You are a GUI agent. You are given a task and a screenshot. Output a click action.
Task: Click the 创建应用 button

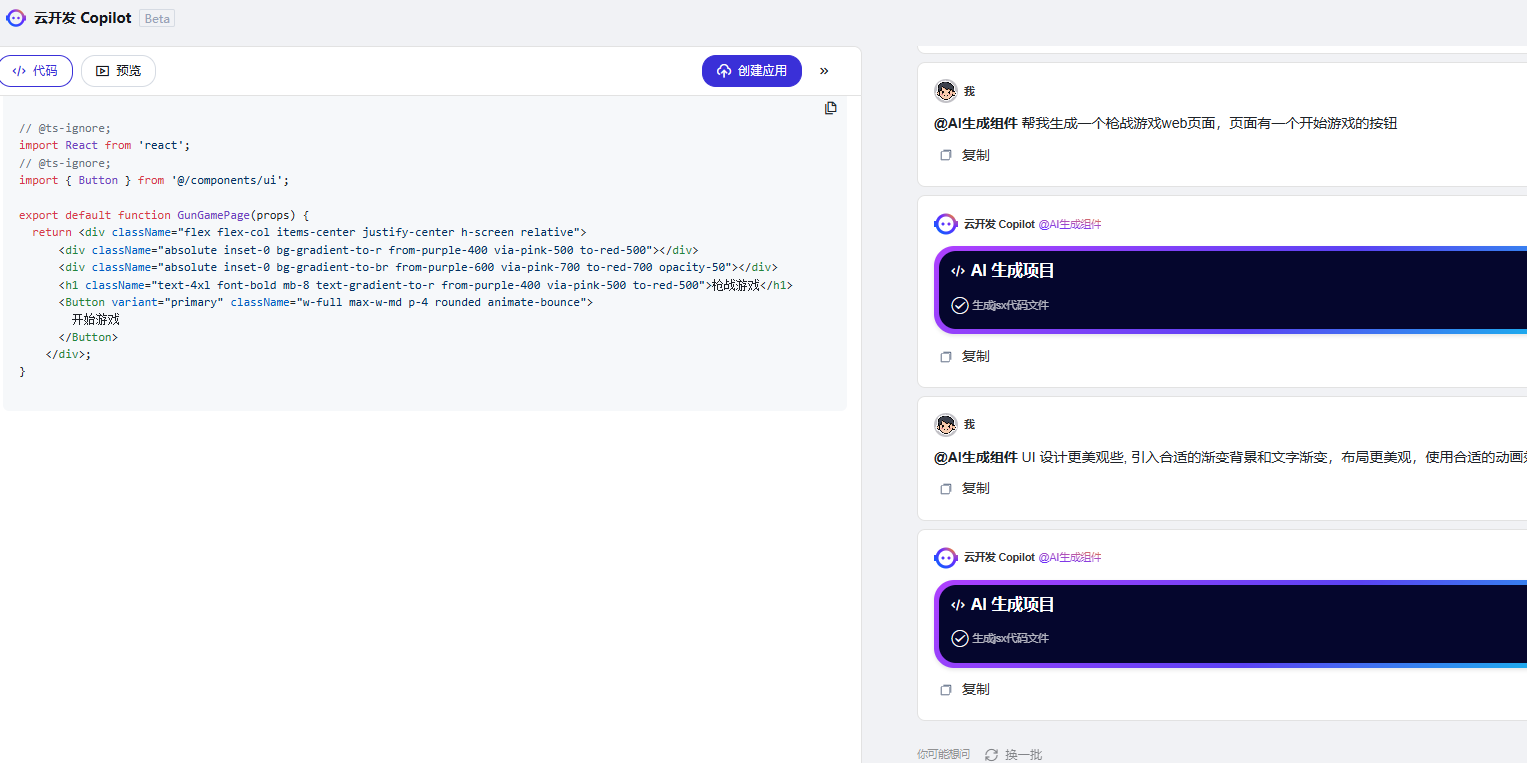coord(752,71)
